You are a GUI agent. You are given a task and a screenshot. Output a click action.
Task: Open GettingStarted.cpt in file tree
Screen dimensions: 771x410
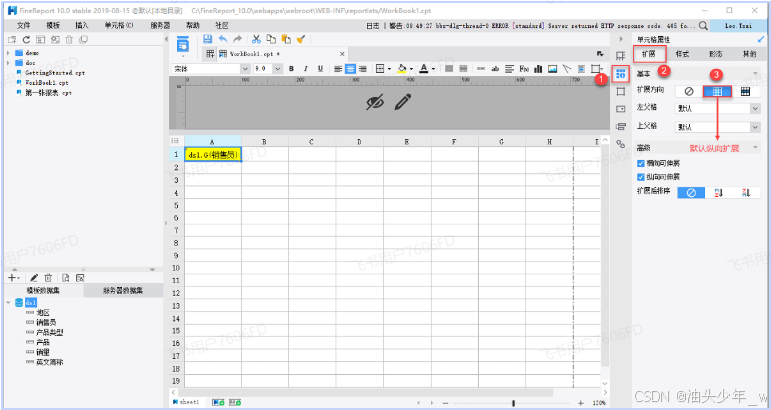point(55,73)
